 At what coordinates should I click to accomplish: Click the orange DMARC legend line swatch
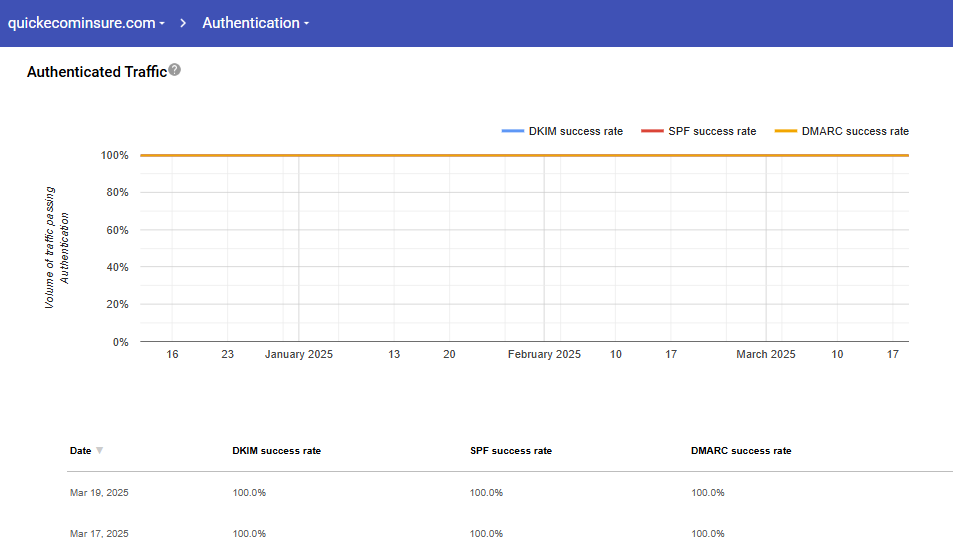(786, 131)
